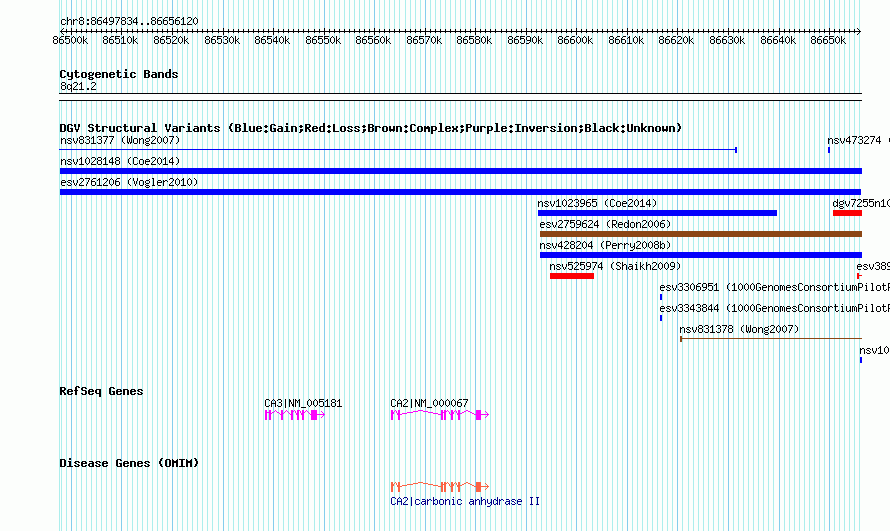
Task: Select the 86650k ruler tick label
Action: [x=828, y=40]
